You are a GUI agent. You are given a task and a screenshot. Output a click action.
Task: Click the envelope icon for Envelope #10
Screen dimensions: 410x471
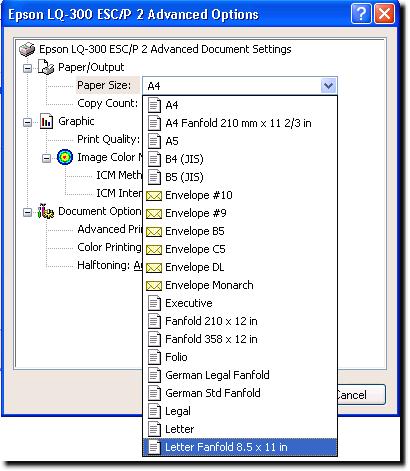pos(154,196)
